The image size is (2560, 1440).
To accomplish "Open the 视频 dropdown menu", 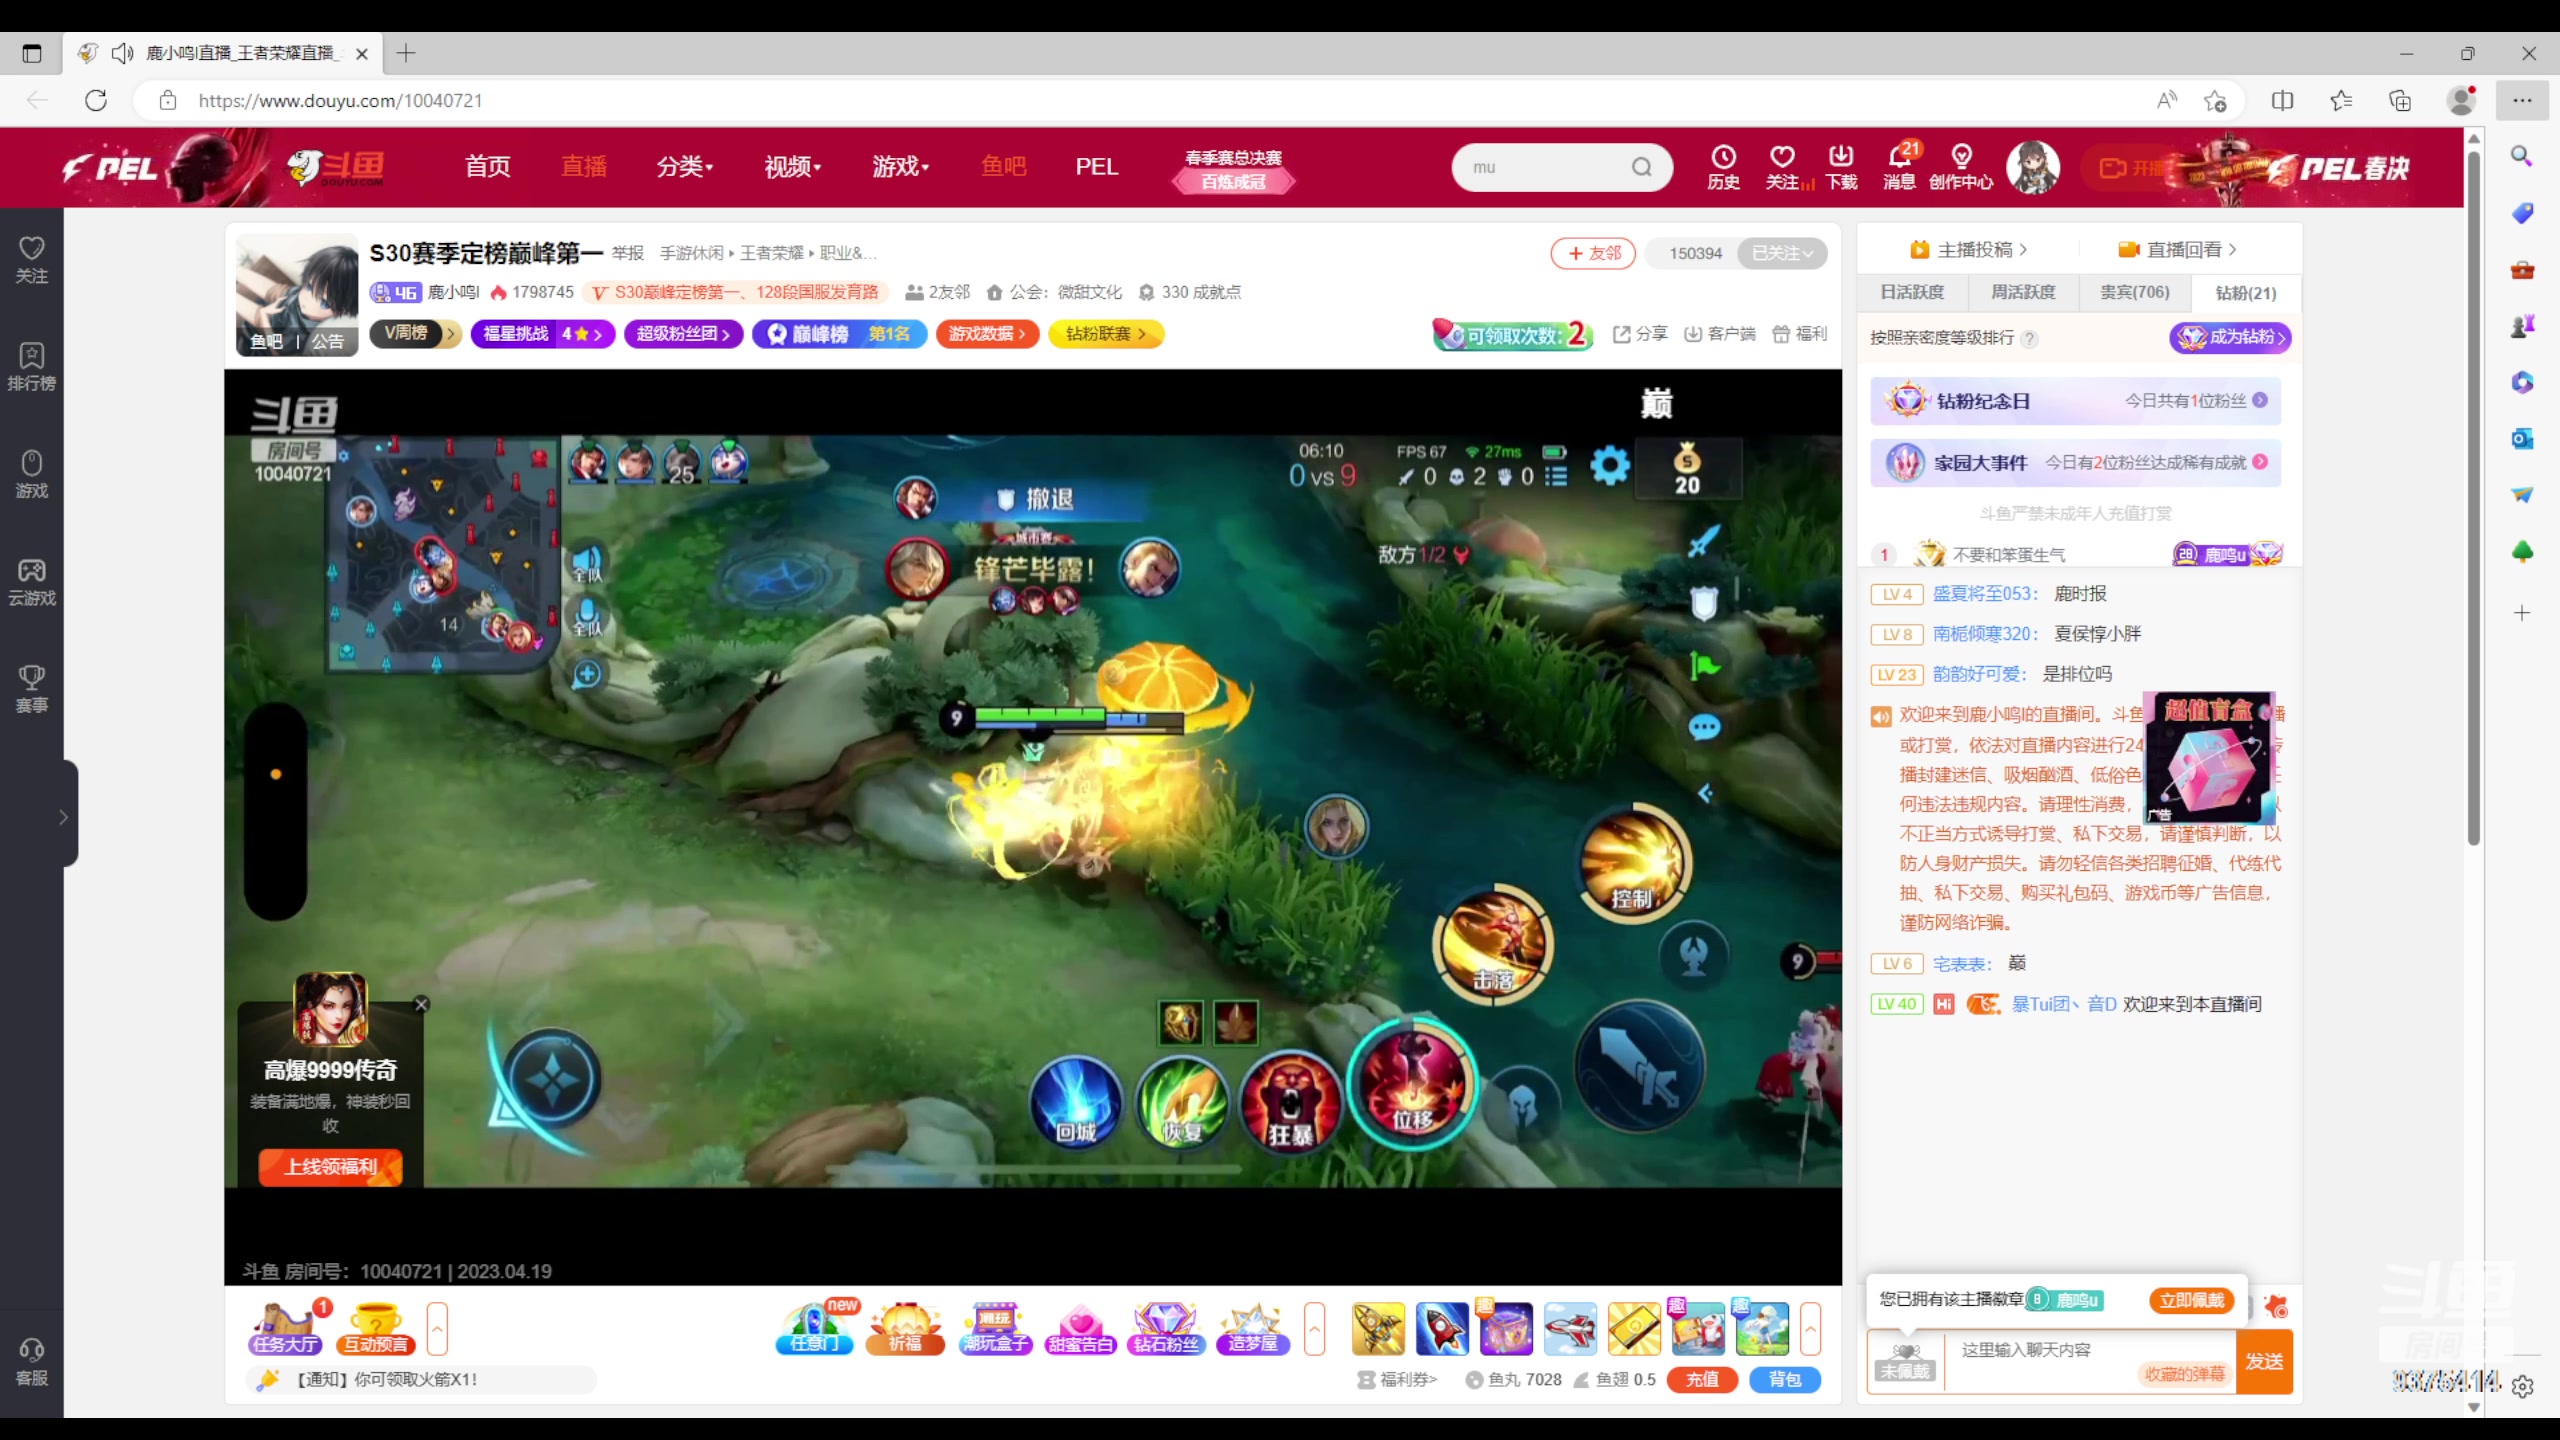I will pos(792,166).
